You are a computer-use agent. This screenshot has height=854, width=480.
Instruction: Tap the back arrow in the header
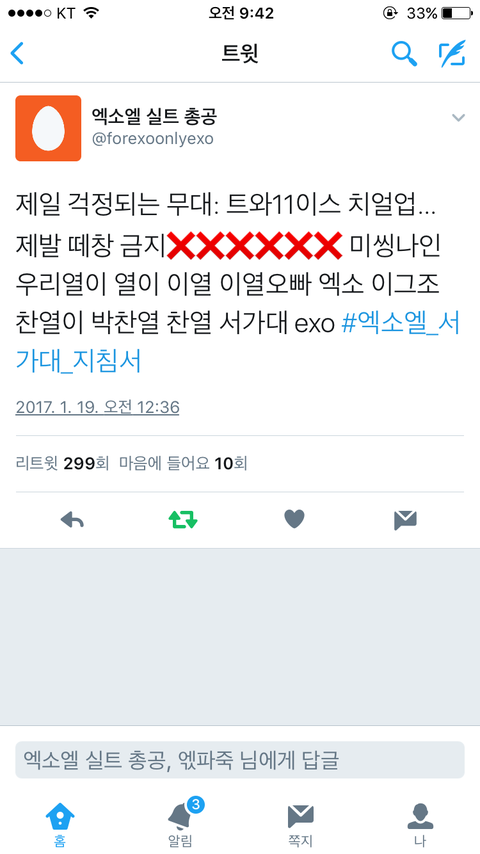pos(17,54)
